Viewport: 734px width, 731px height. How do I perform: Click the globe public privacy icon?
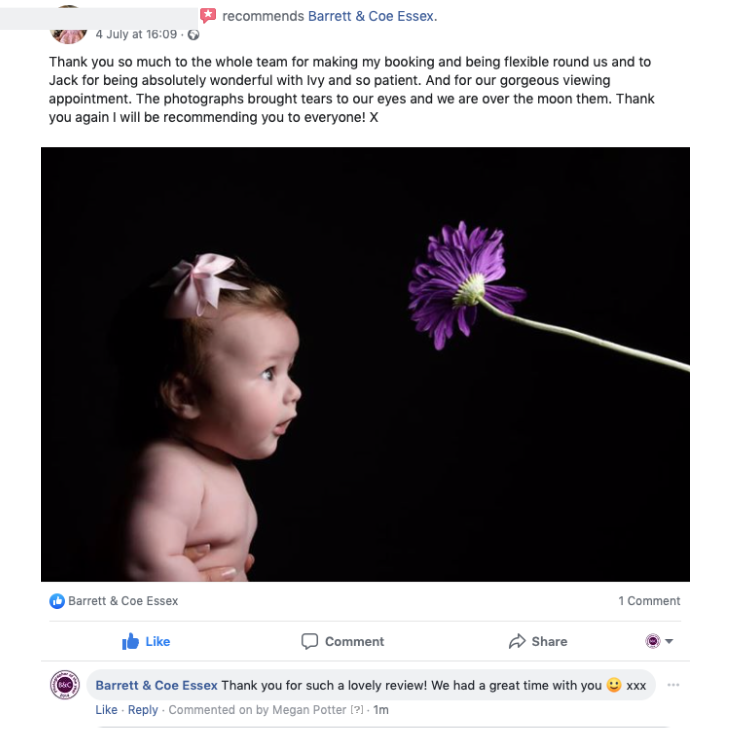pos(193,34)
